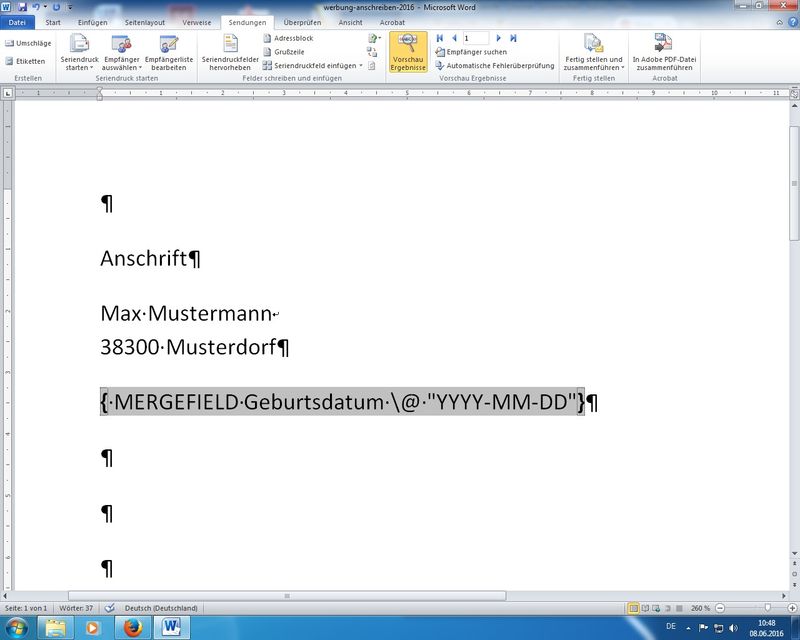Click the MERGEFIELD Geburtsdatum field

[x=342, y=402]
